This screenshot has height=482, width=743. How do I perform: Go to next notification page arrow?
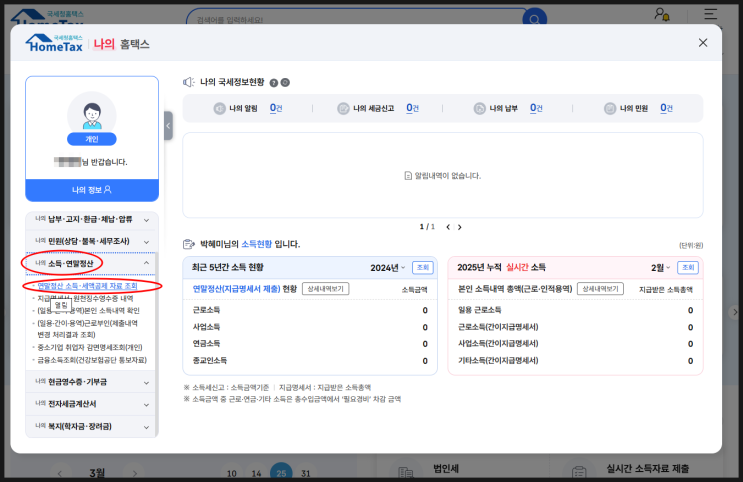pyautogui.click(x=460, y=227)
